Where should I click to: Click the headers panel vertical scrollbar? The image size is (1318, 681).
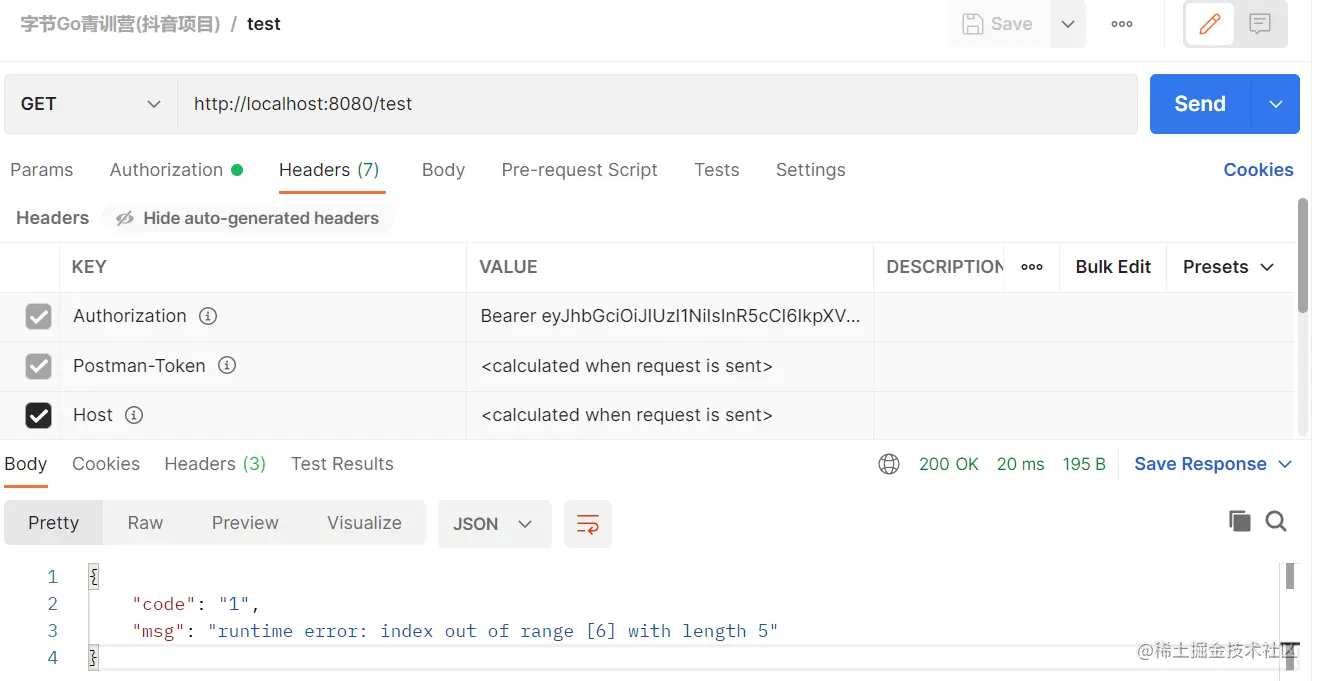pos(1302,256)
